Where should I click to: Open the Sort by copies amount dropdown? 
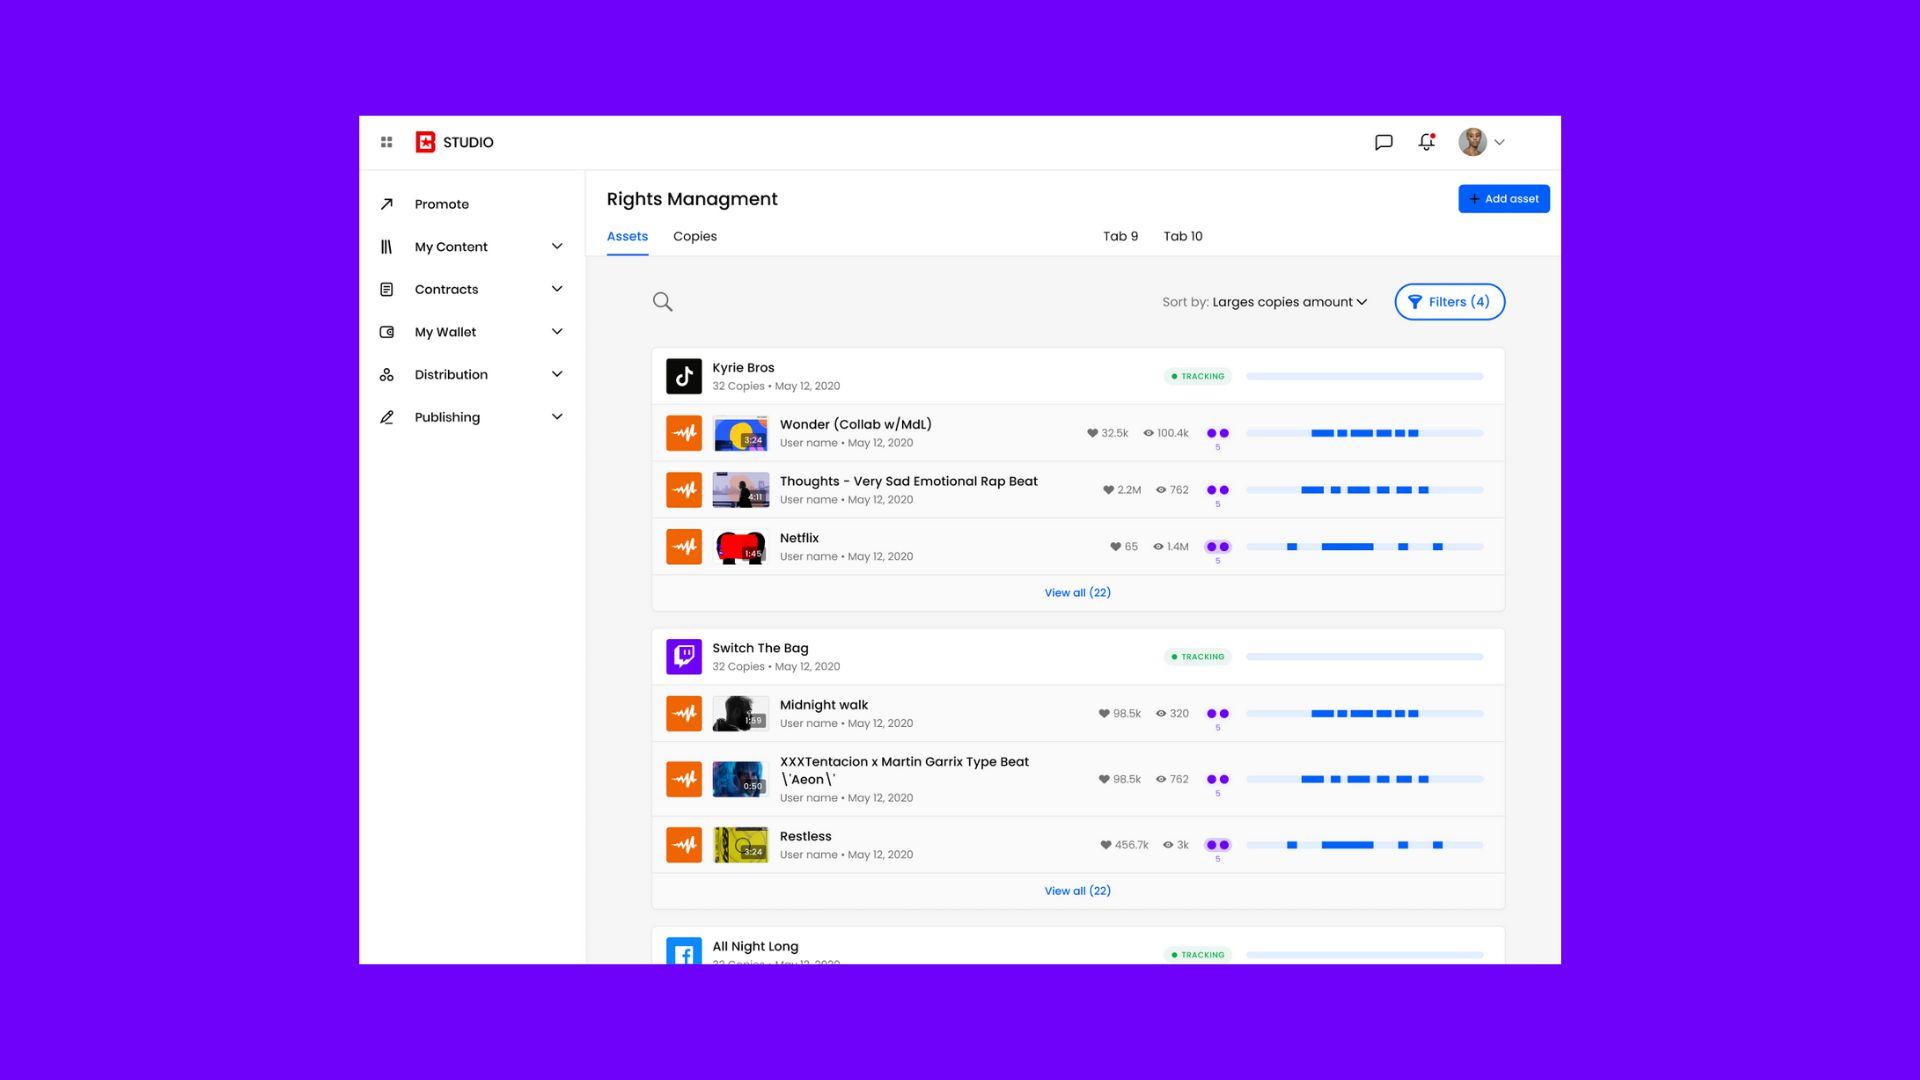click(1288, 302)
